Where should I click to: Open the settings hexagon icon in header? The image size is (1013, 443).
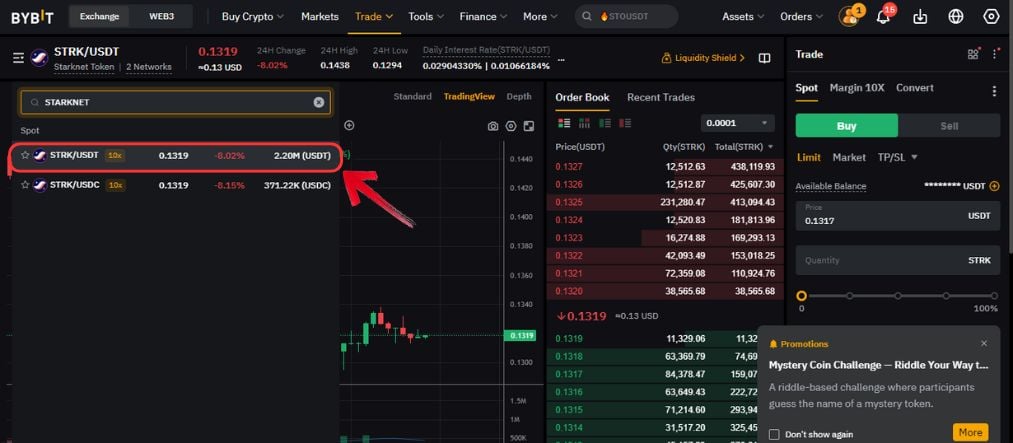tap(991, 17)
